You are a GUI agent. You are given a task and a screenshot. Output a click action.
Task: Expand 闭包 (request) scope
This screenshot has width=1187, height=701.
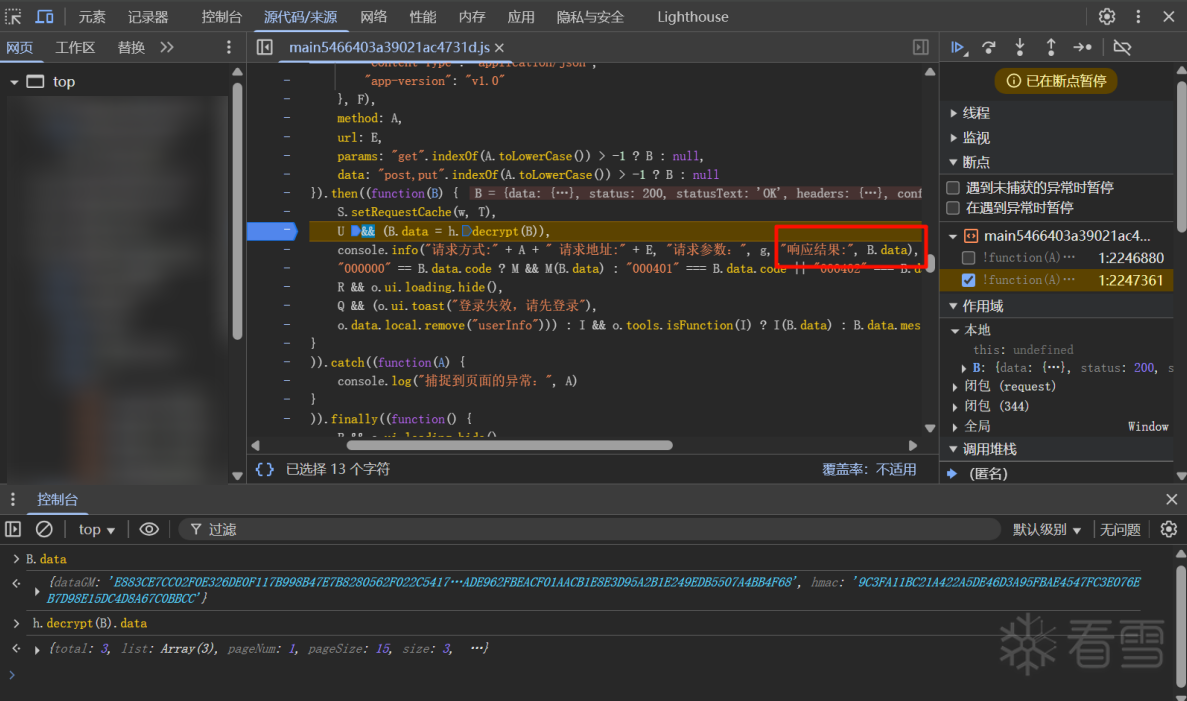[x=955, y=386]
